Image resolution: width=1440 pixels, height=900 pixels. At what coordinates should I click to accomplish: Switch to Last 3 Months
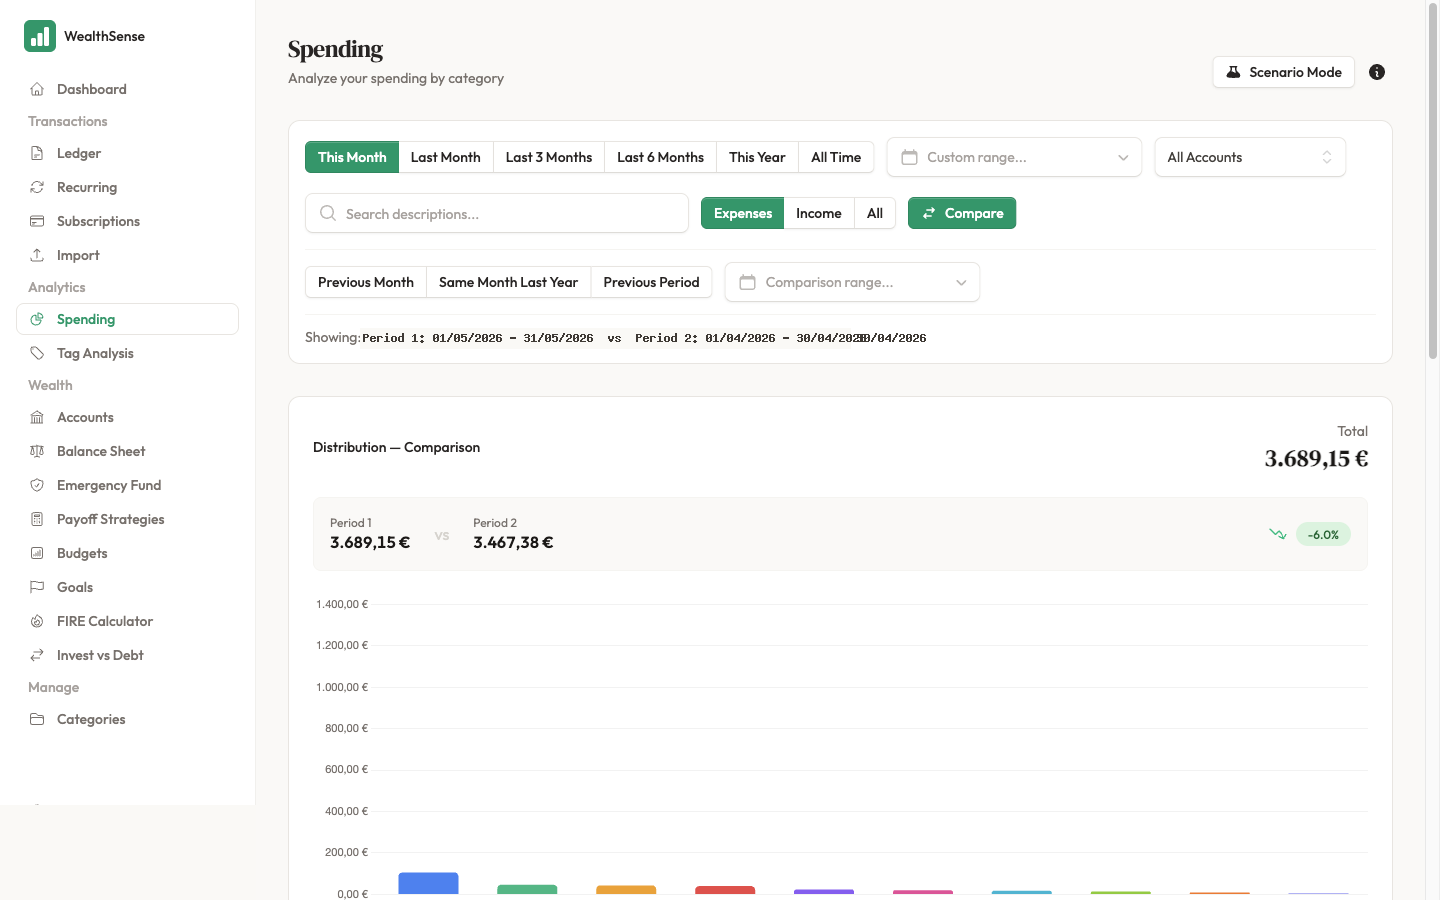coord(549,157)
